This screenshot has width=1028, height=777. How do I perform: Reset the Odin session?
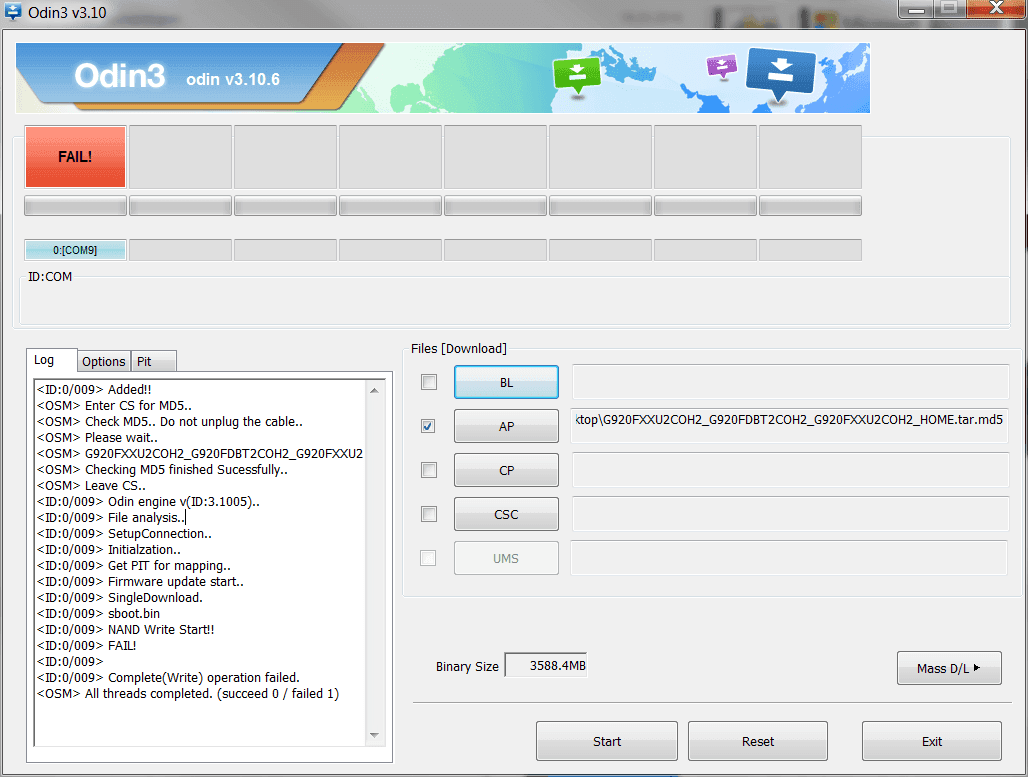coord(758,741)
